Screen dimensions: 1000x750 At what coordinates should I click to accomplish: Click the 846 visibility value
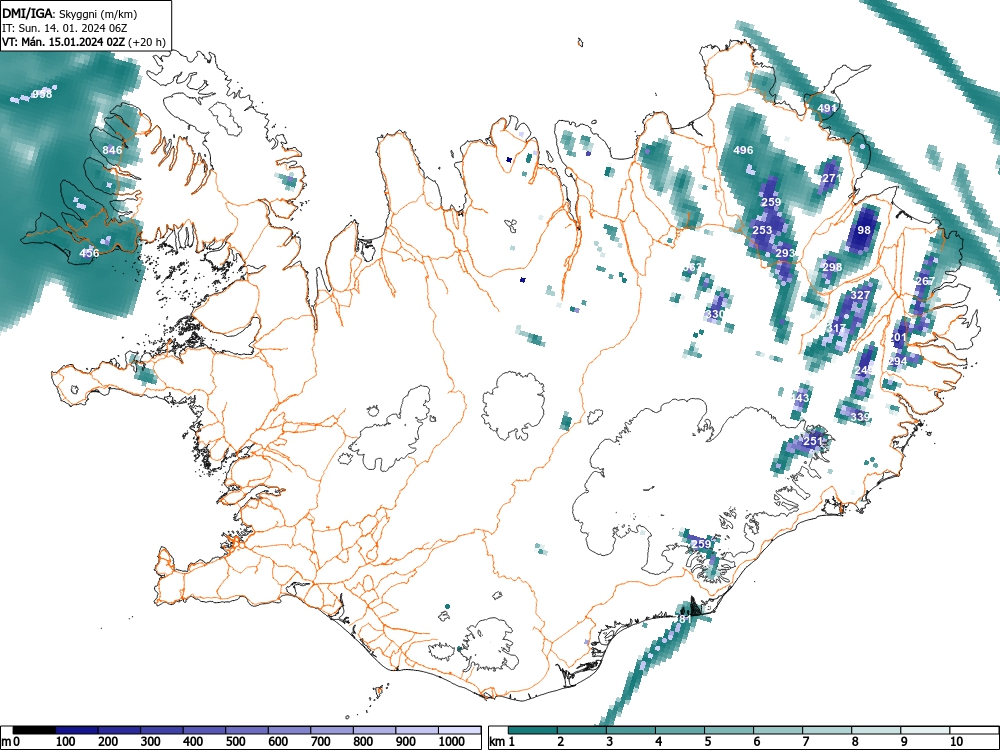[112, 151]
